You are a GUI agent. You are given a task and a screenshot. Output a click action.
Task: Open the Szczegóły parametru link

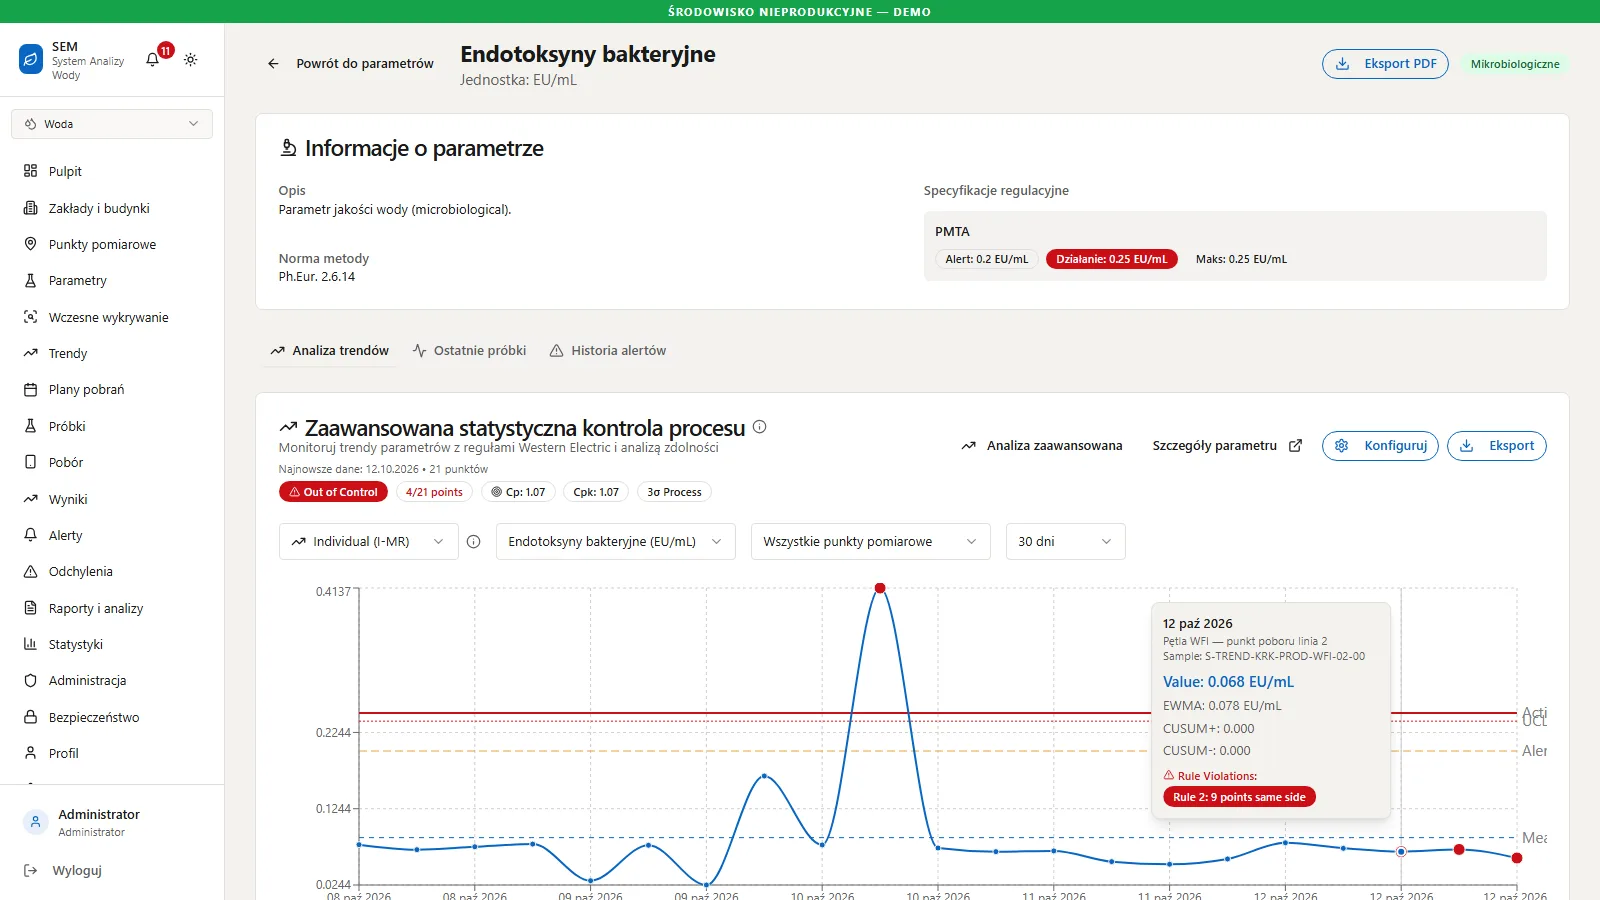point(1227,446)
